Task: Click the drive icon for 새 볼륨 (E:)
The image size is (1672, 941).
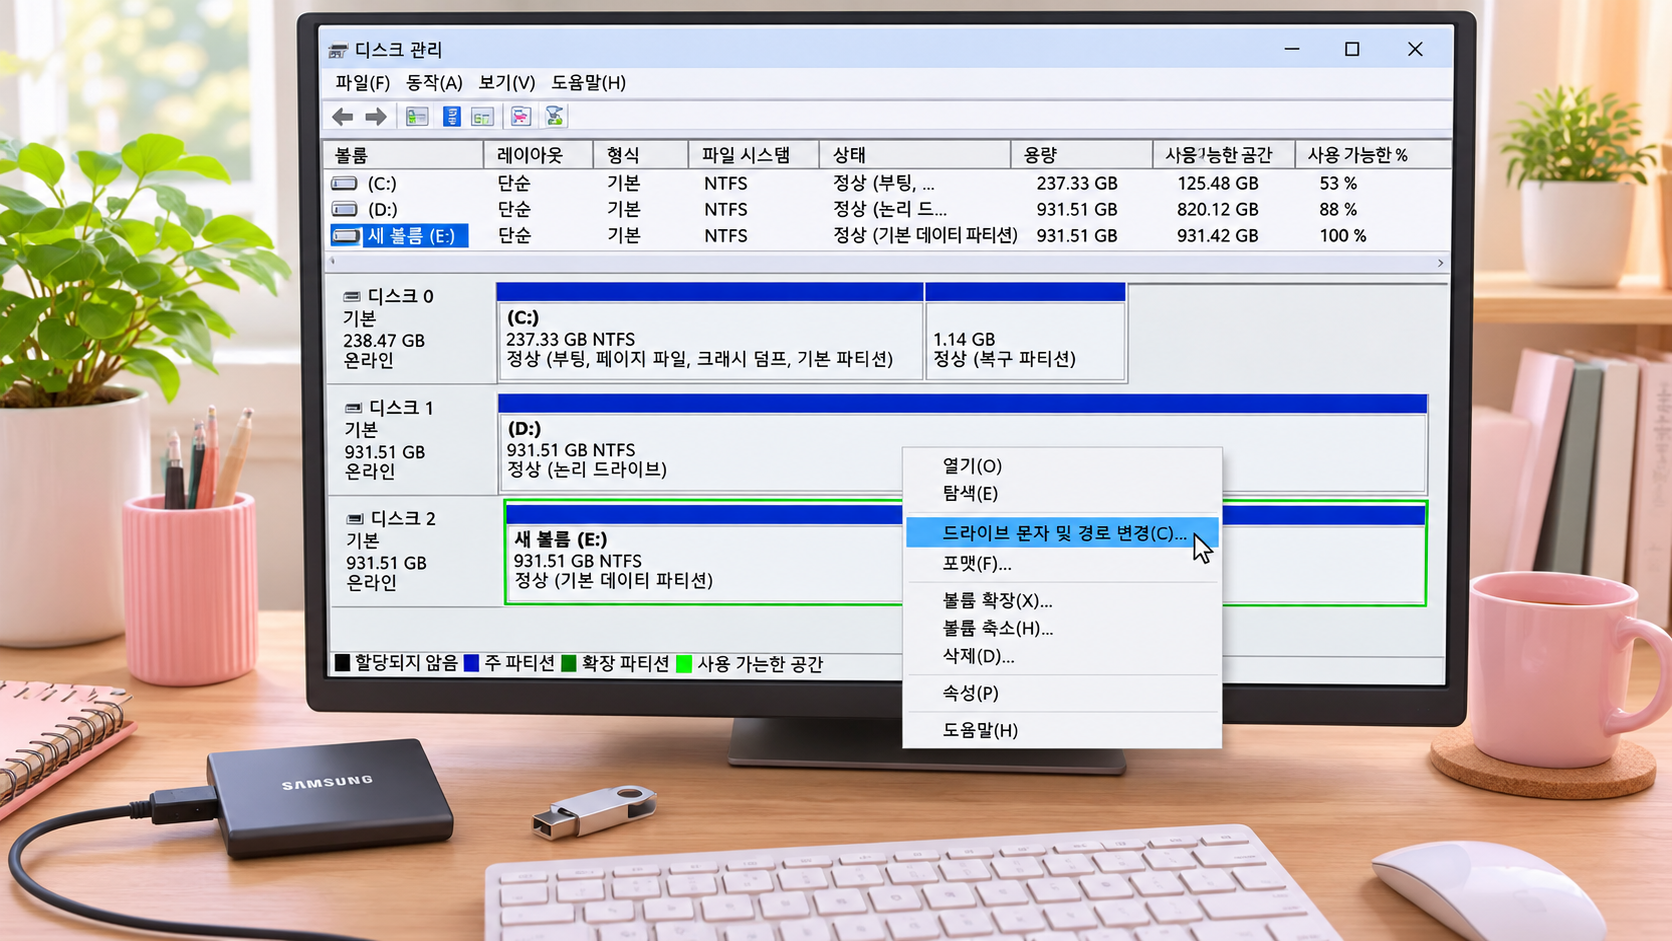Action: click(x=346, y=236)
